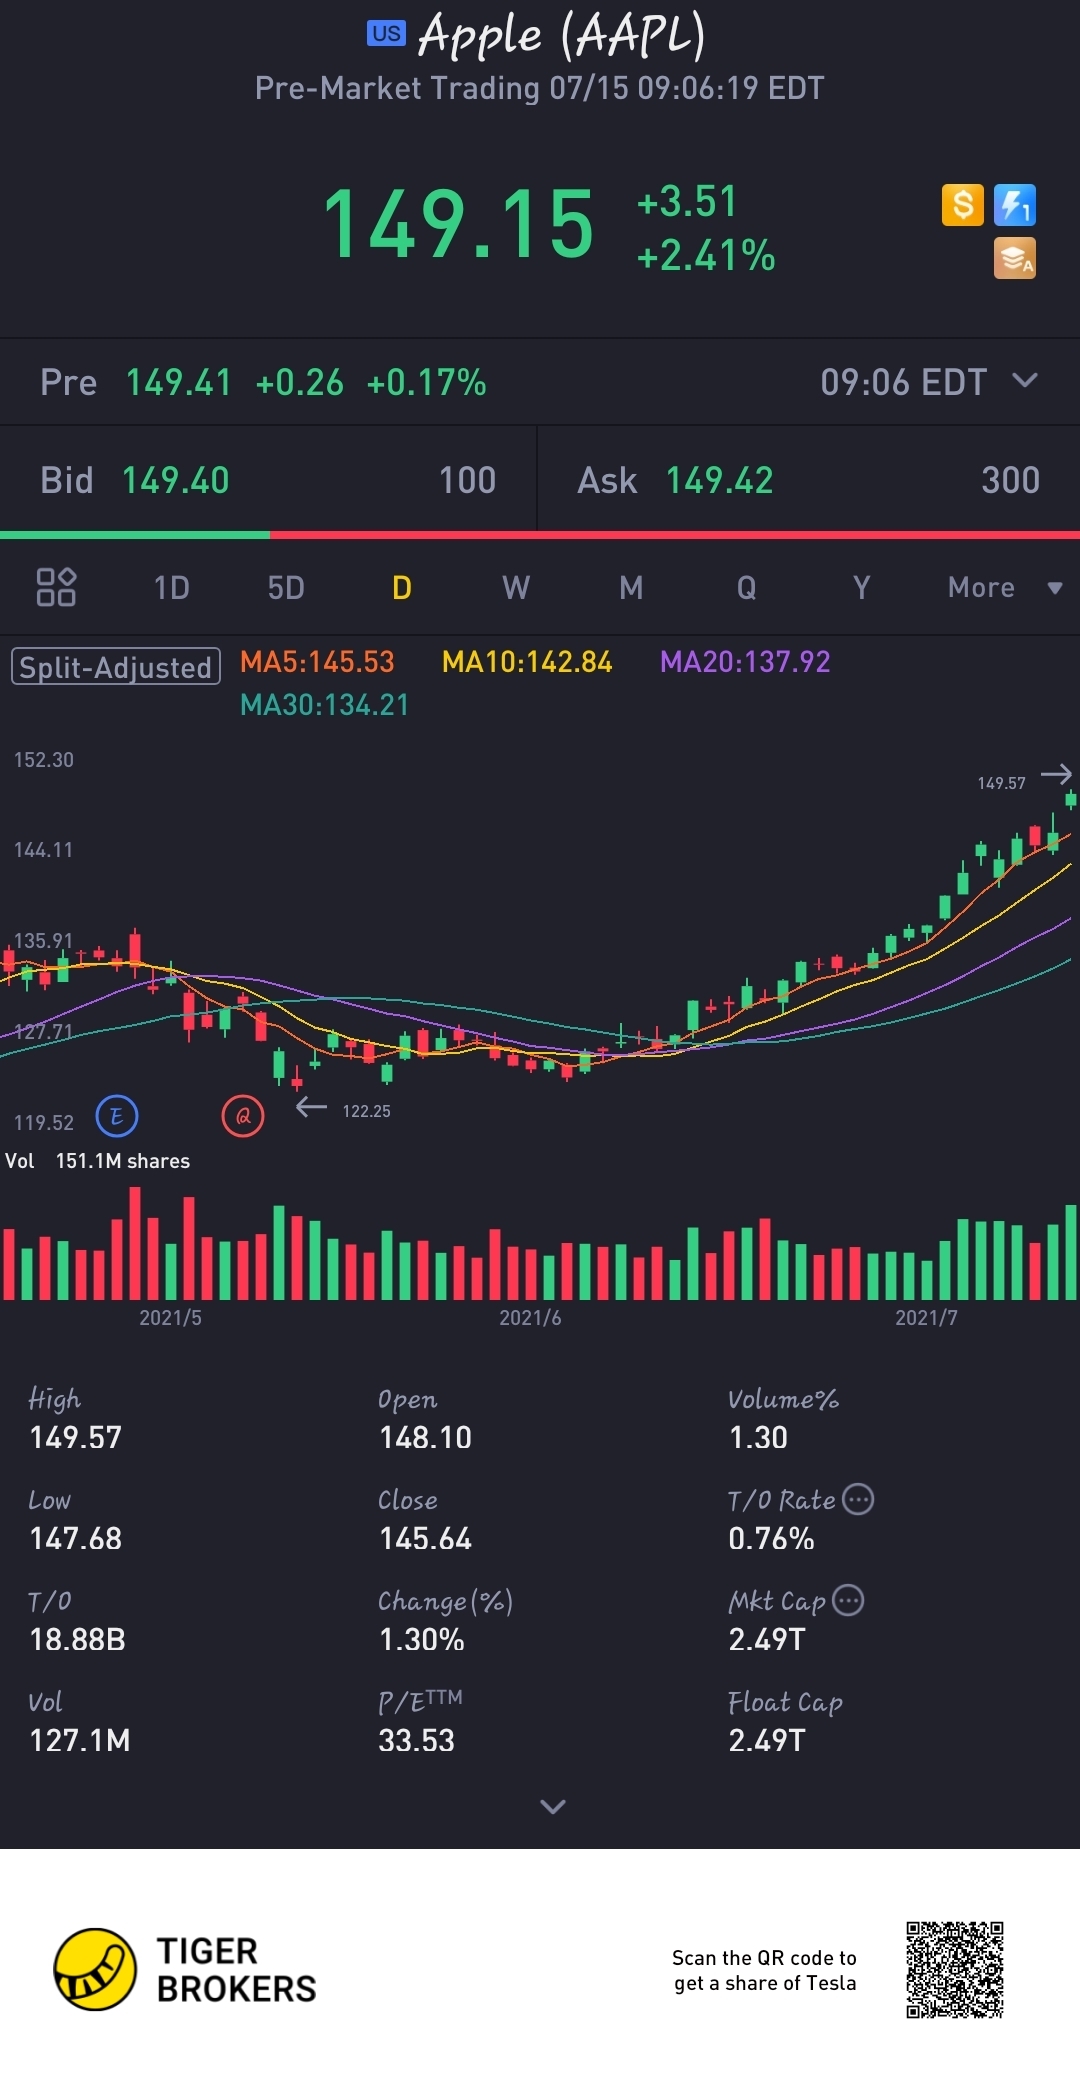Tap the Tesla share QR code
Viewport: 1080px width, 2091px height.
(x=955, y=1969)
